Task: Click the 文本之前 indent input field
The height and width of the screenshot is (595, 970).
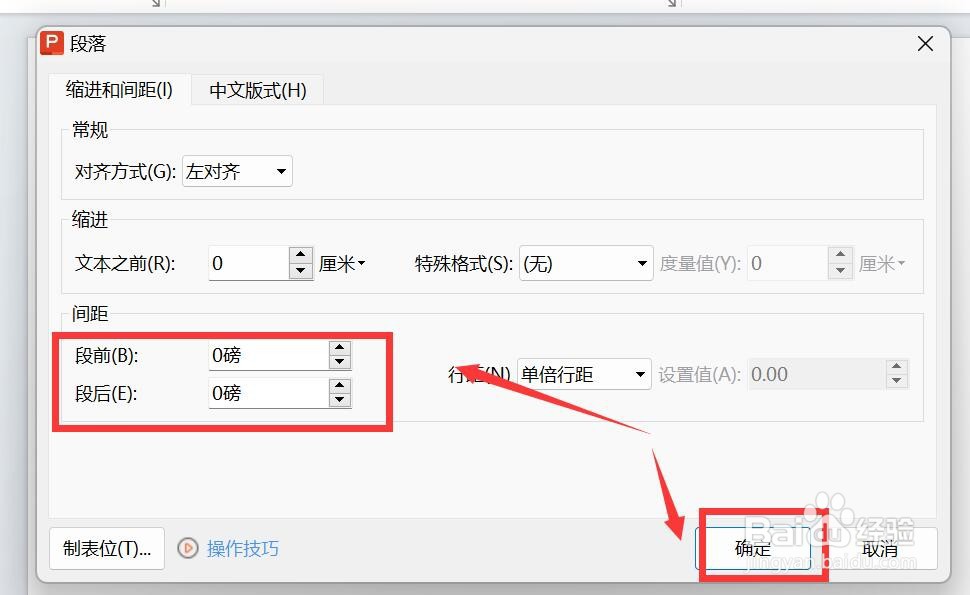Action: [x=250, y=263]
